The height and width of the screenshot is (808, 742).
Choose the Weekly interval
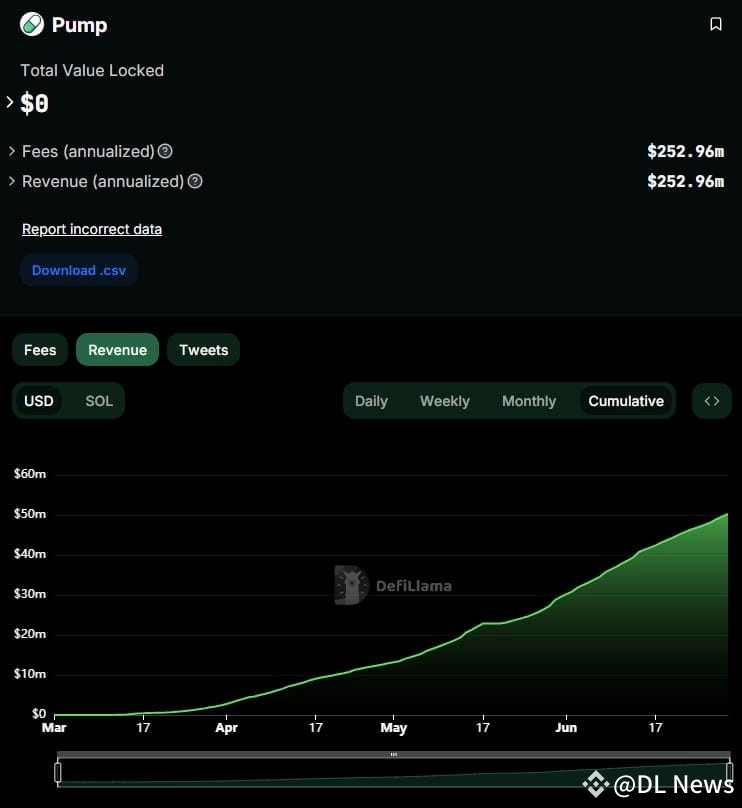[x=445, y=401]
